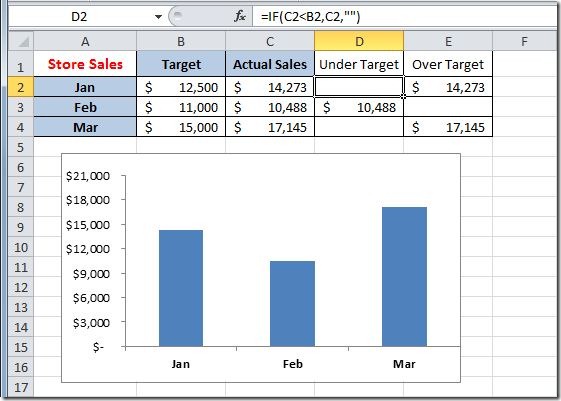Click Feb actual sales 10,488 in column C
The width and height of the screenshot is (561, 401).
[x=270, y=107]
